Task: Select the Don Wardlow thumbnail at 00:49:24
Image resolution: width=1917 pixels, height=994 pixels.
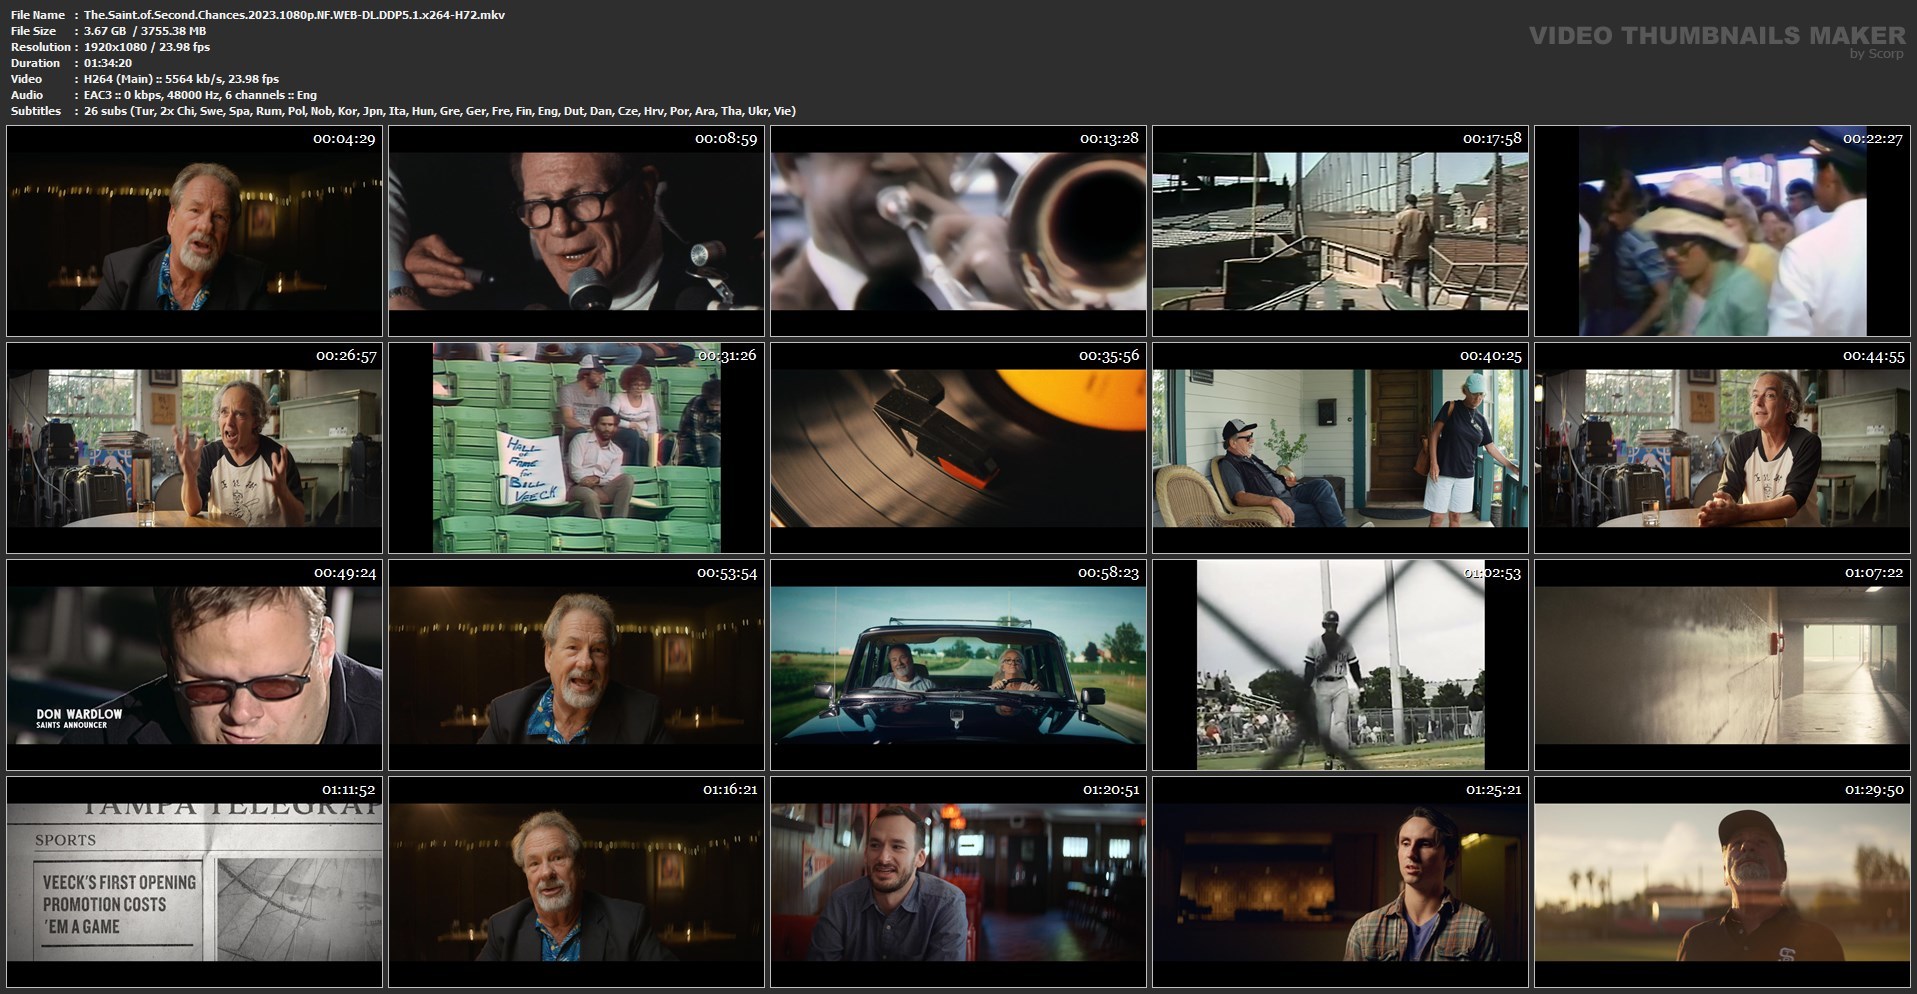Action: coord(195,665)
